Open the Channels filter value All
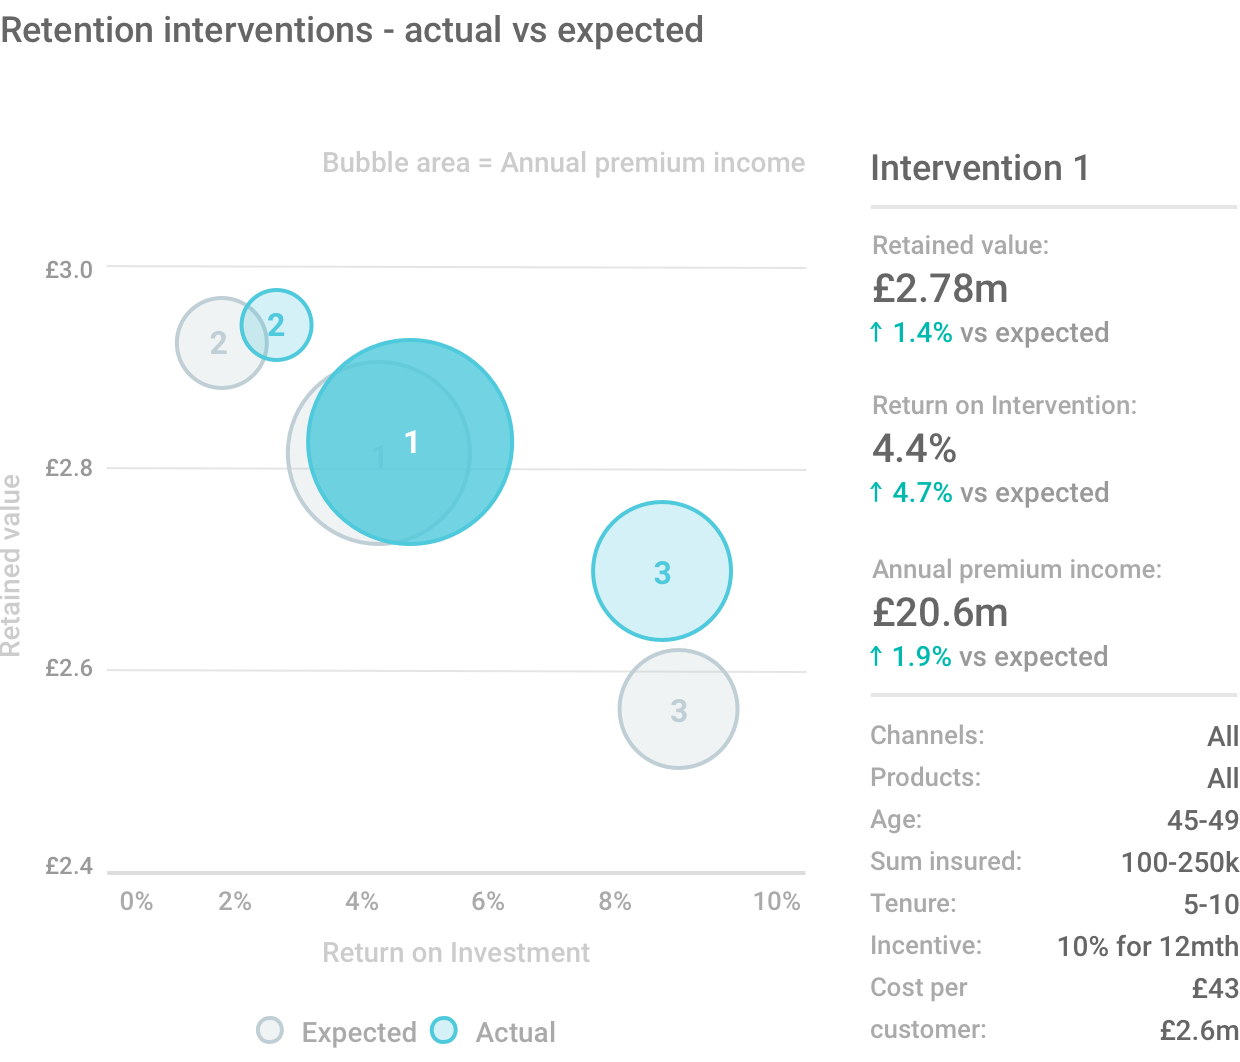 tap(1222, 737)
